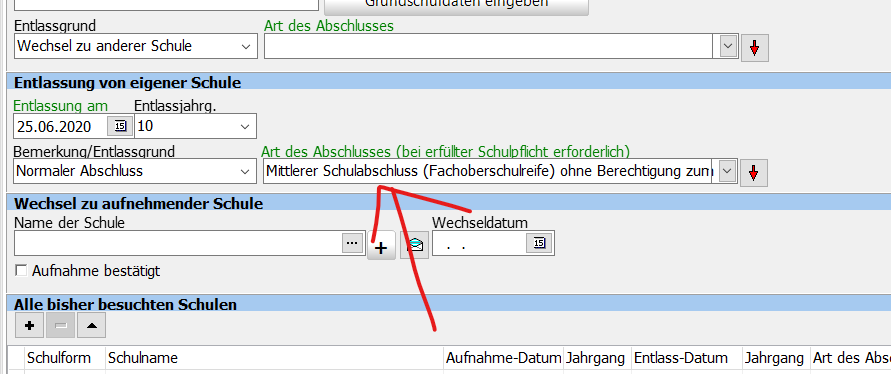Click the label Aufnahme bestätigt

(96, 271)
